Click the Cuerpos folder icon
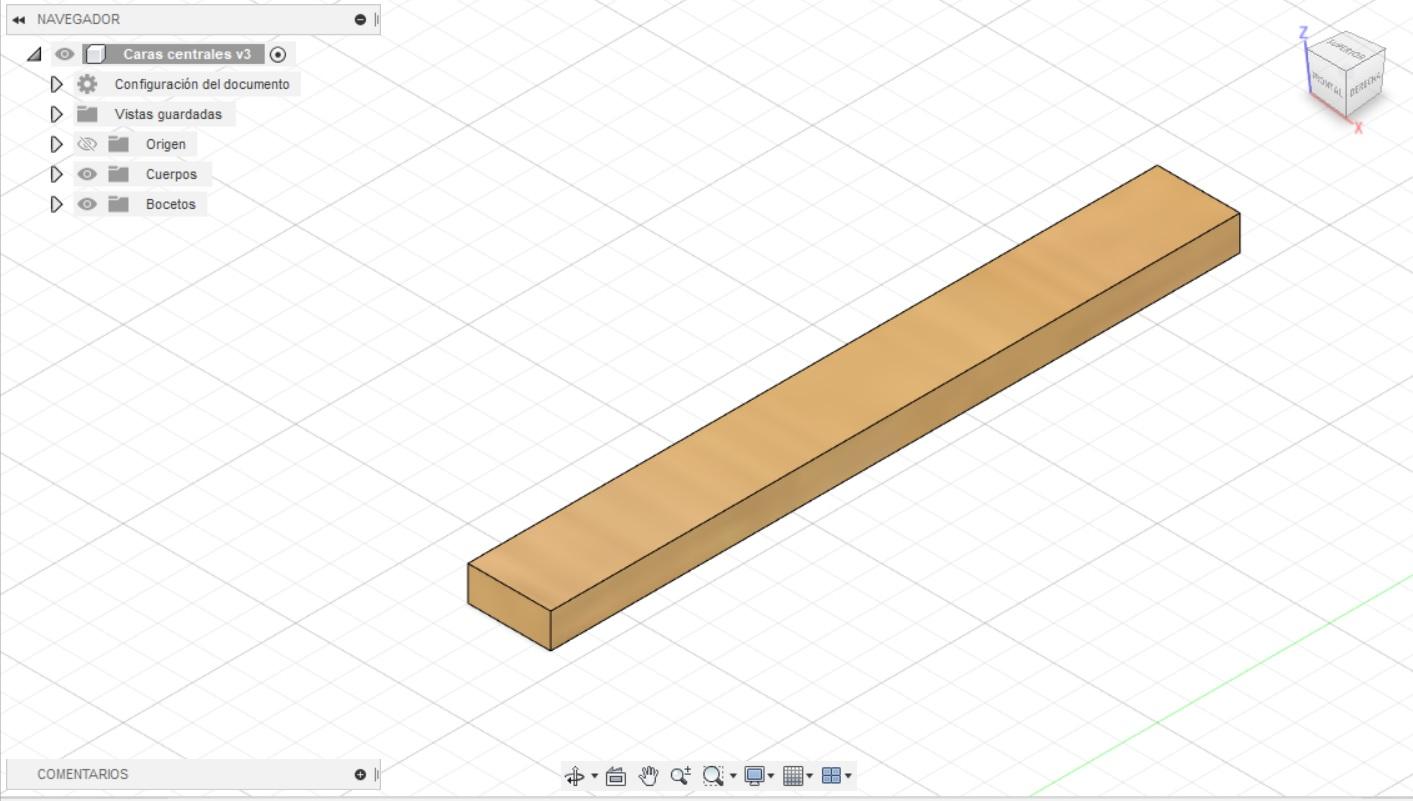 (119, 174)
